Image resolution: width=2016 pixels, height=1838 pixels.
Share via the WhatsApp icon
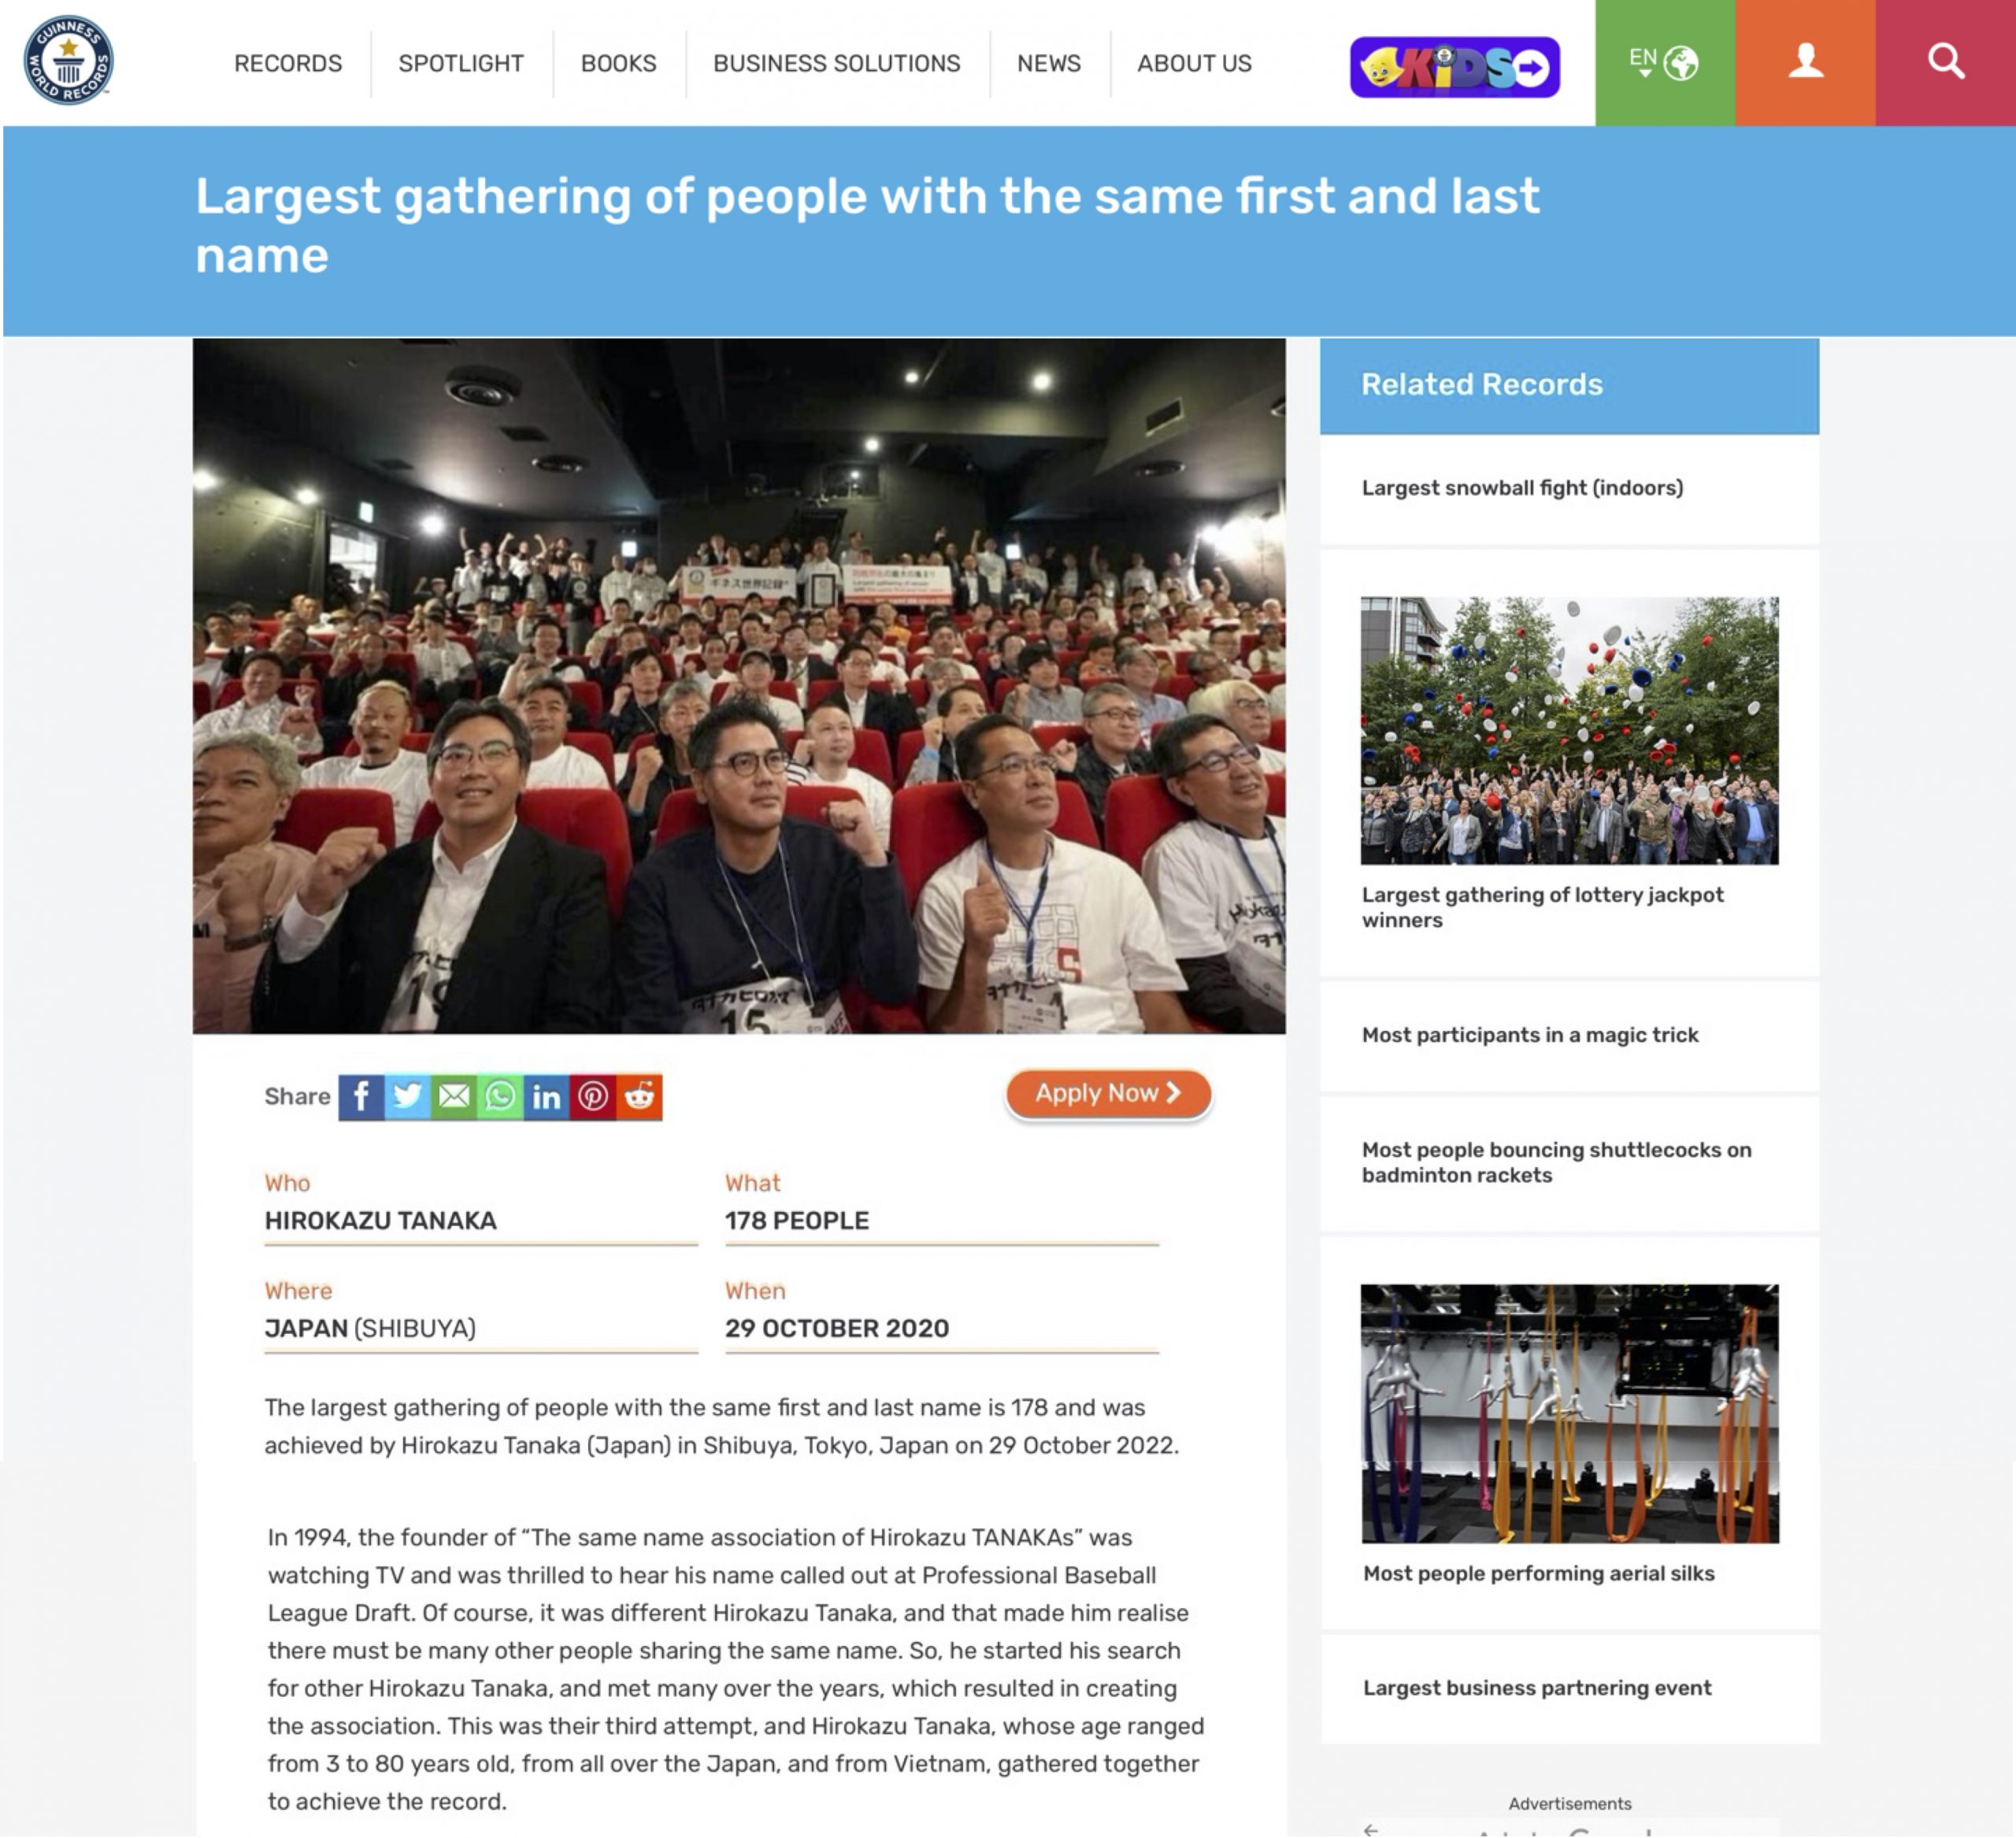coord(500,1097)
